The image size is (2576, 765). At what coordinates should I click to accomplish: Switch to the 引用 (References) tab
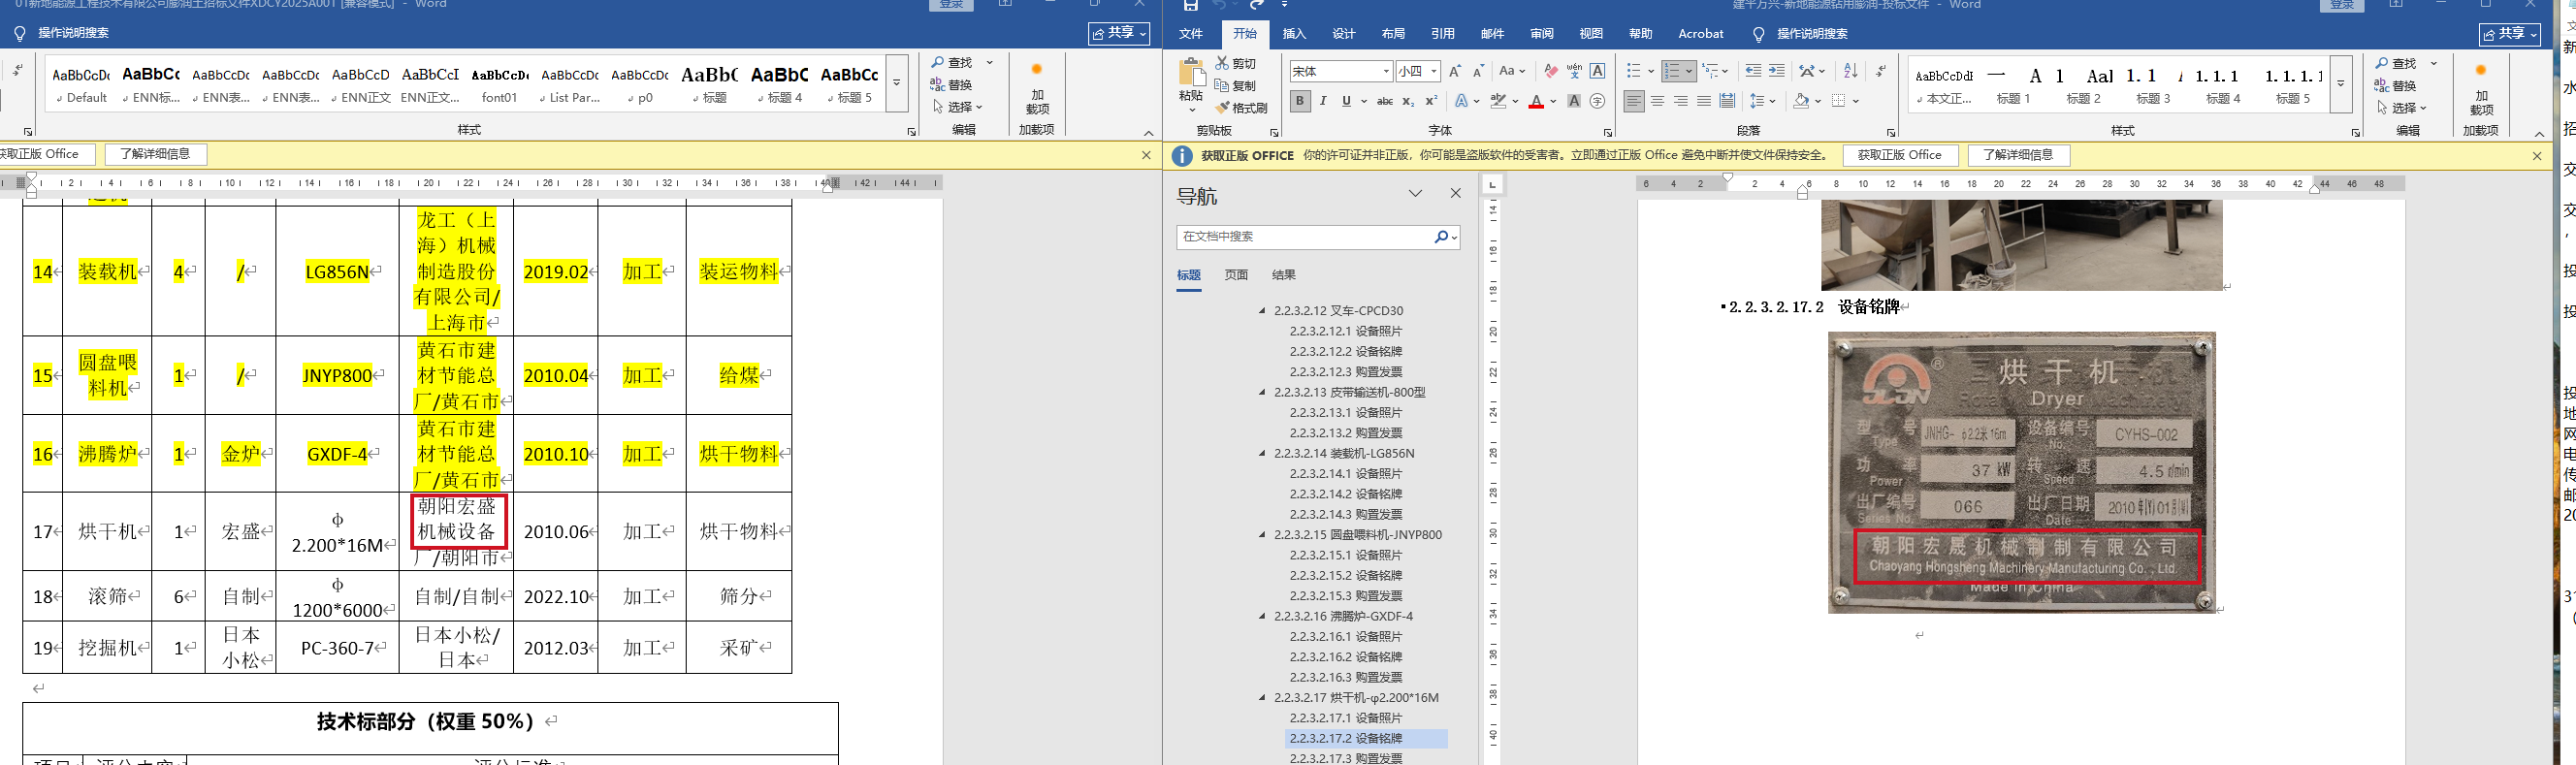click(x=1443, y=34)
